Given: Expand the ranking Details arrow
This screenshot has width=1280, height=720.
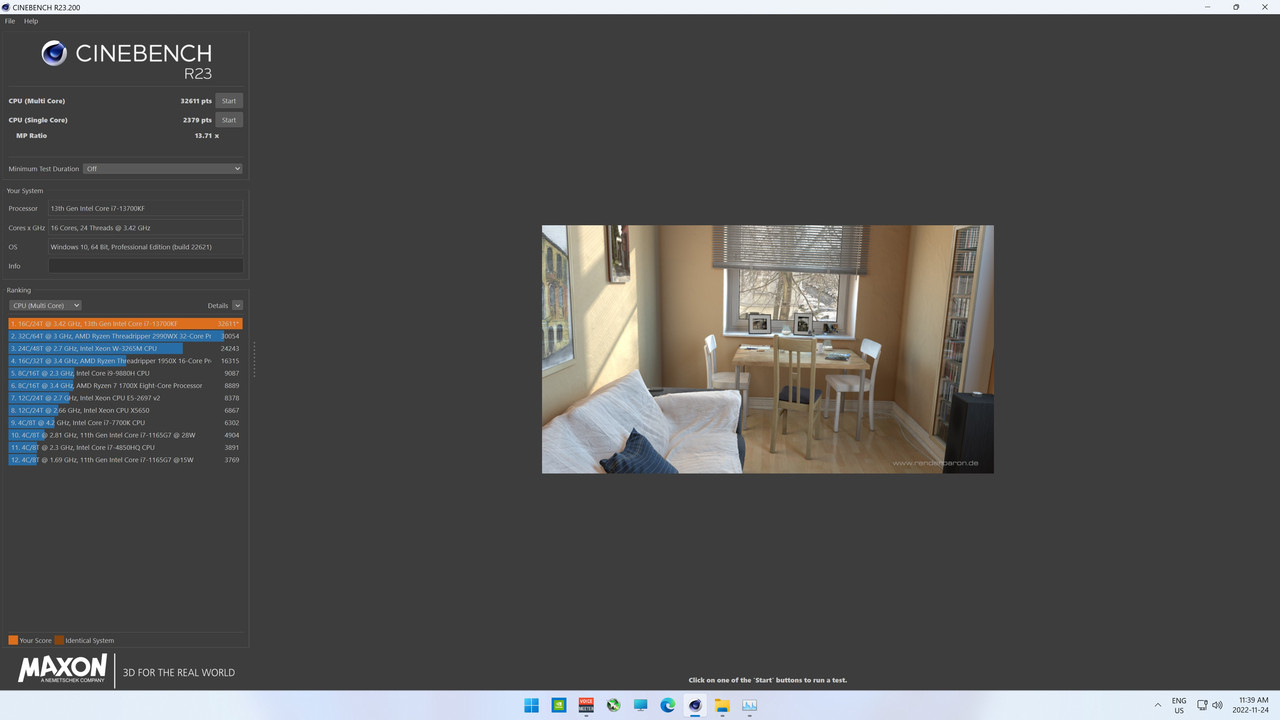Looking at the screenshot, I should 237,305.
